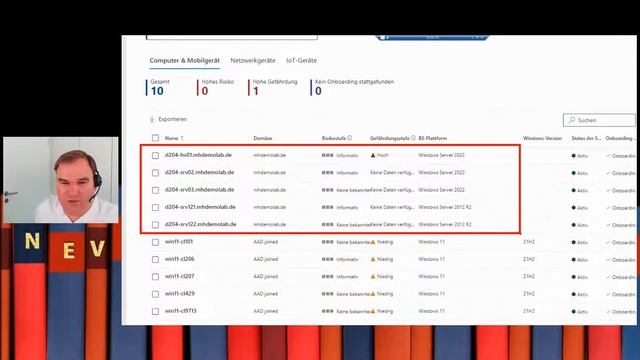This screenshot has width=640, height=360.
Task: Click the risk level bars for d204-srv02
Action: point(327,172)
